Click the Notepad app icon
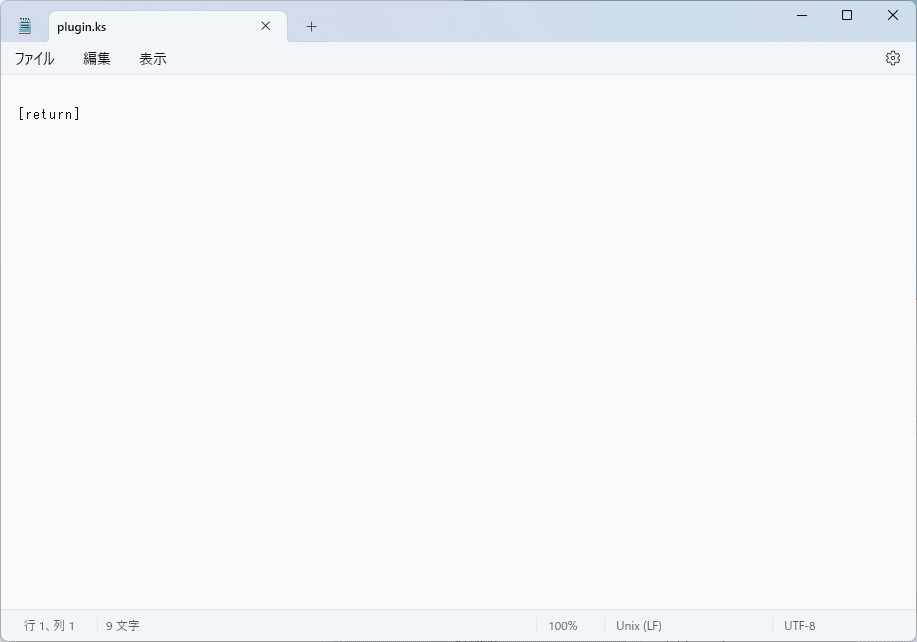 25,26
